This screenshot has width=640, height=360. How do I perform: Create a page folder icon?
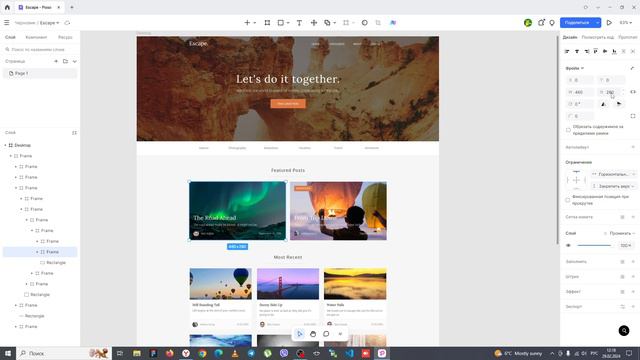(65, 61)
